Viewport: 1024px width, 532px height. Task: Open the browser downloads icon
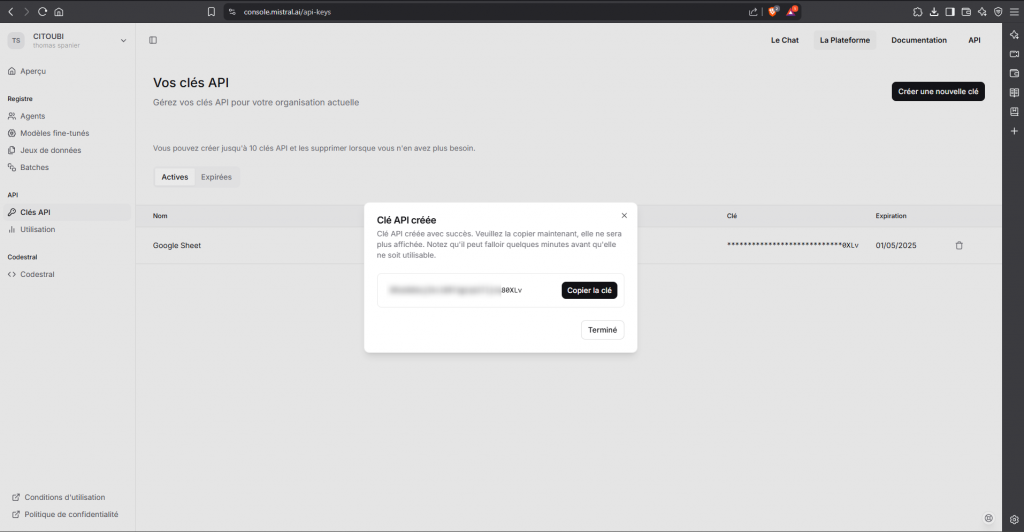934,12
